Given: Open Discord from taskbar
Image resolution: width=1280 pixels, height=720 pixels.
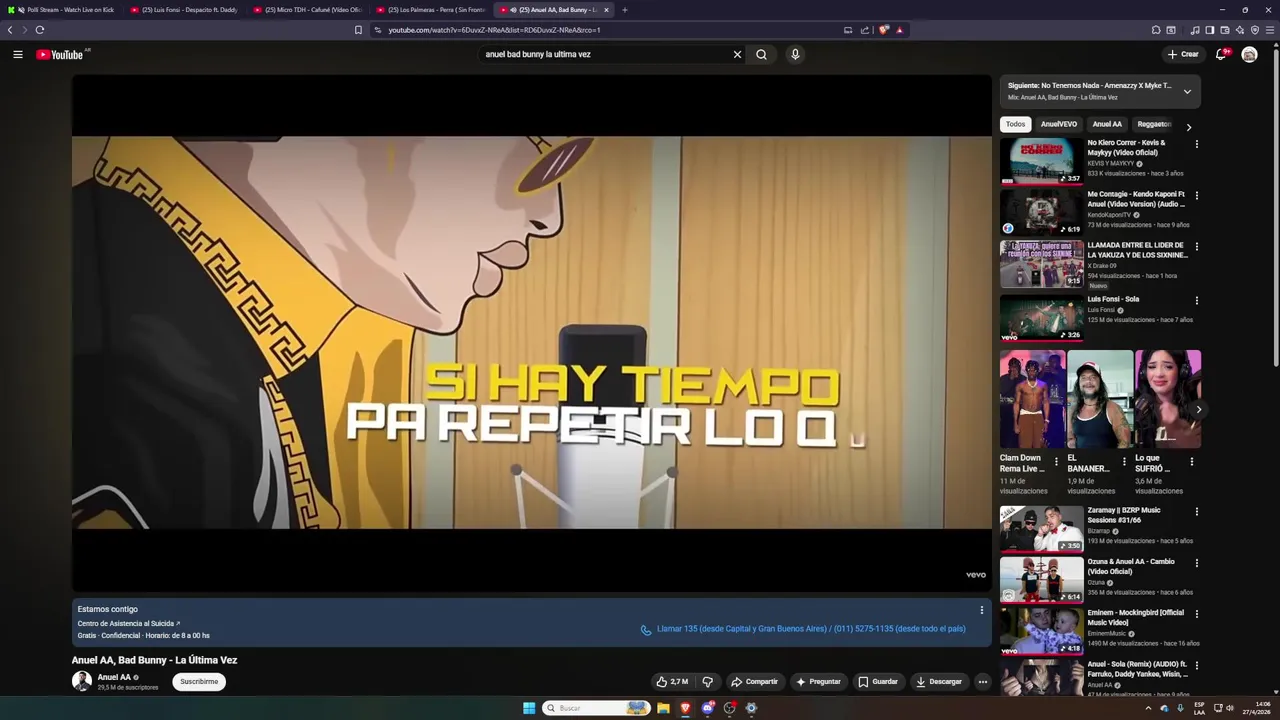Looking at the screenshot, I should click(707, 708).
